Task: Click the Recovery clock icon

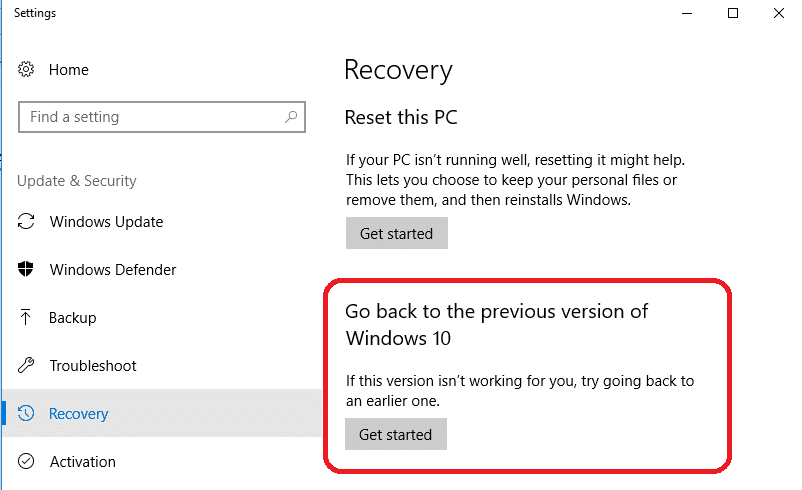Action: [x=27, y=414]
